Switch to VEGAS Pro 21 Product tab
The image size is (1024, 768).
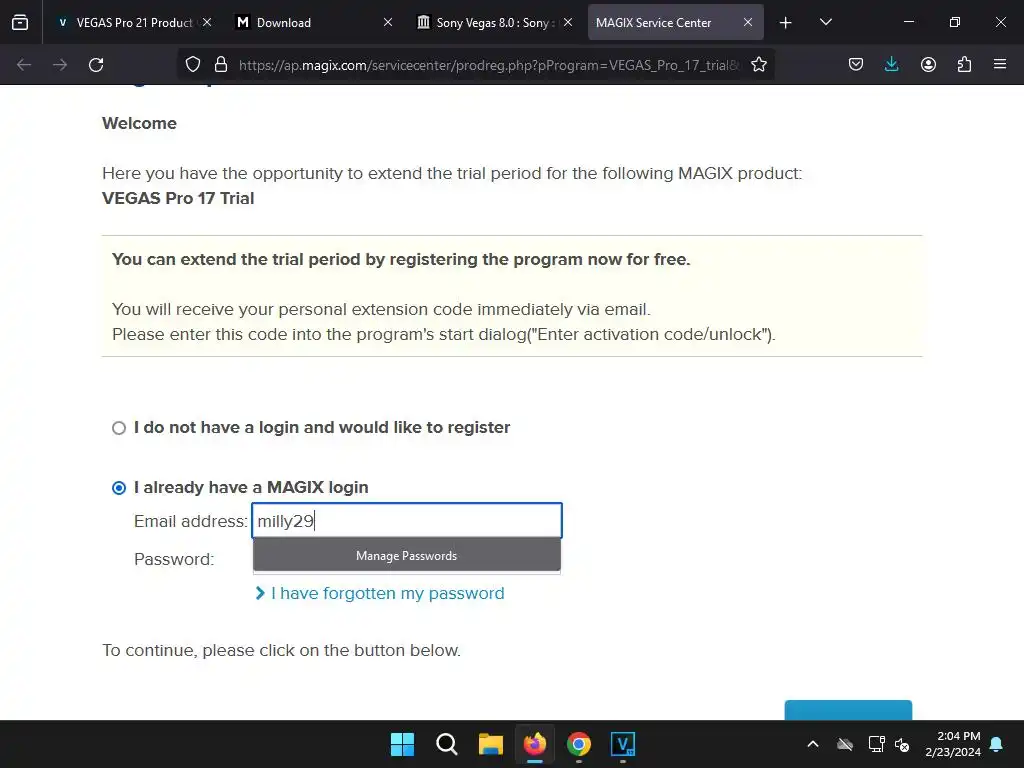(134, 22)
